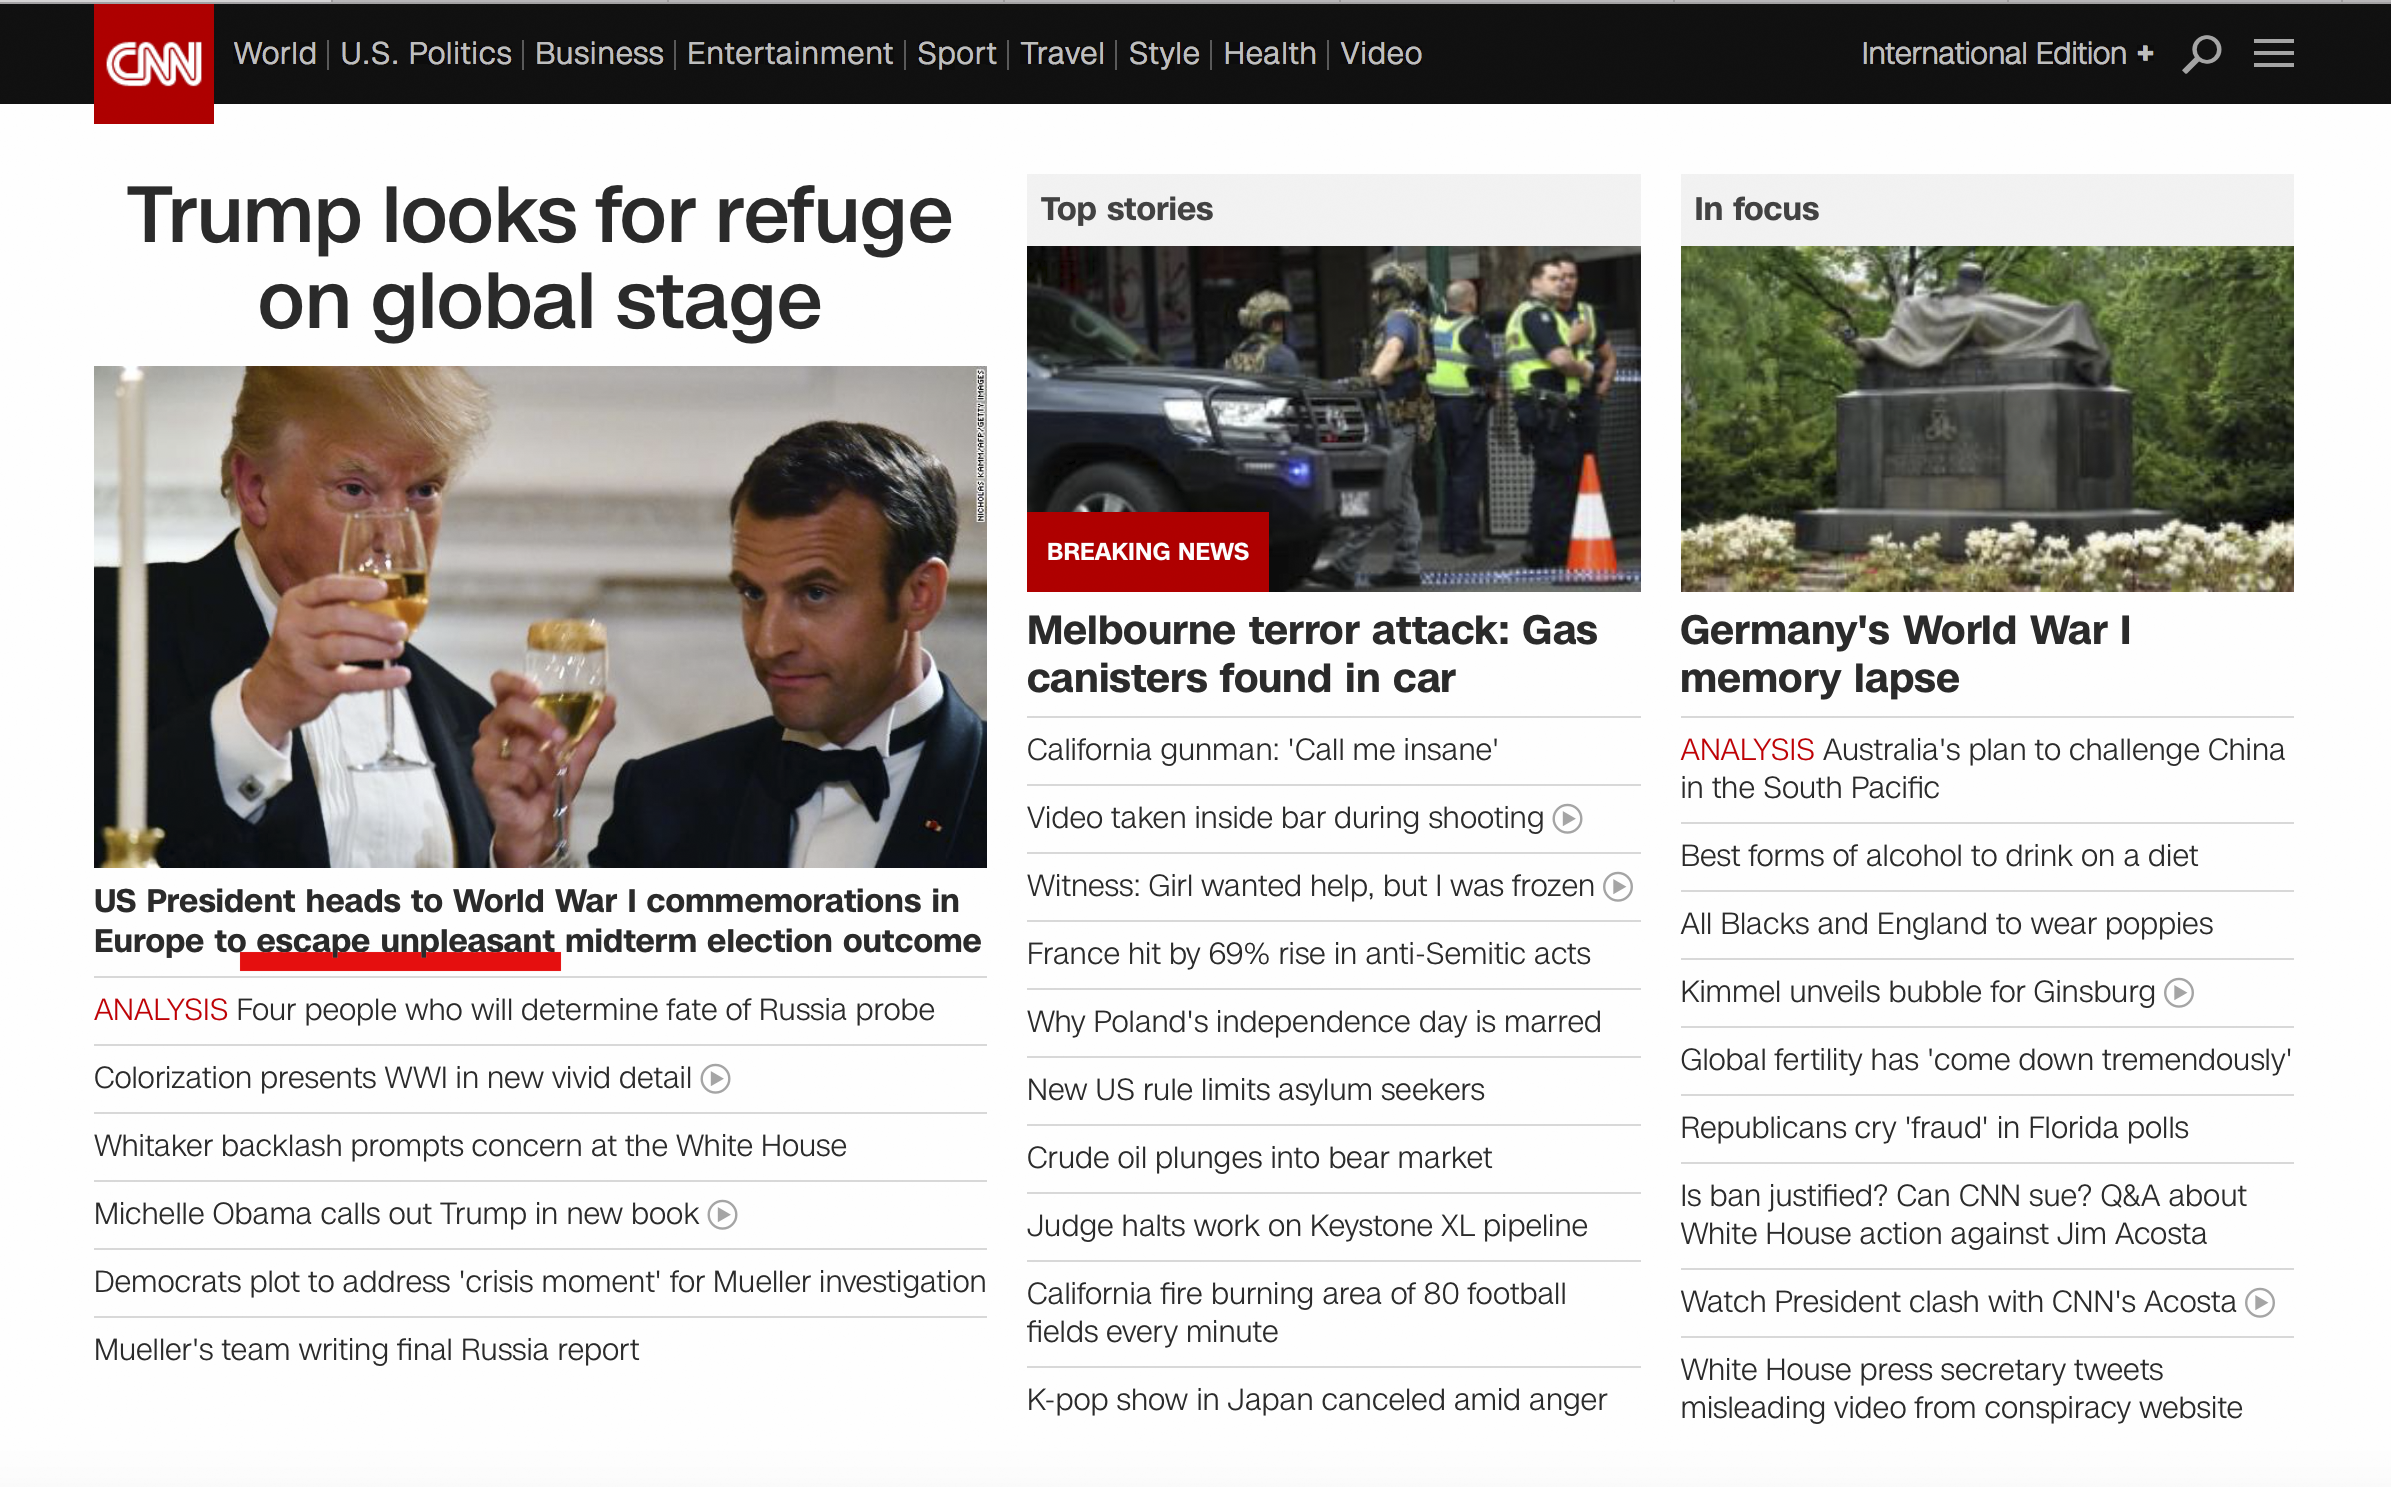Play the President clash with CNN's Acosta video
Viewport: 2391px width, 1487px height.
(x=2260, y=1302)
